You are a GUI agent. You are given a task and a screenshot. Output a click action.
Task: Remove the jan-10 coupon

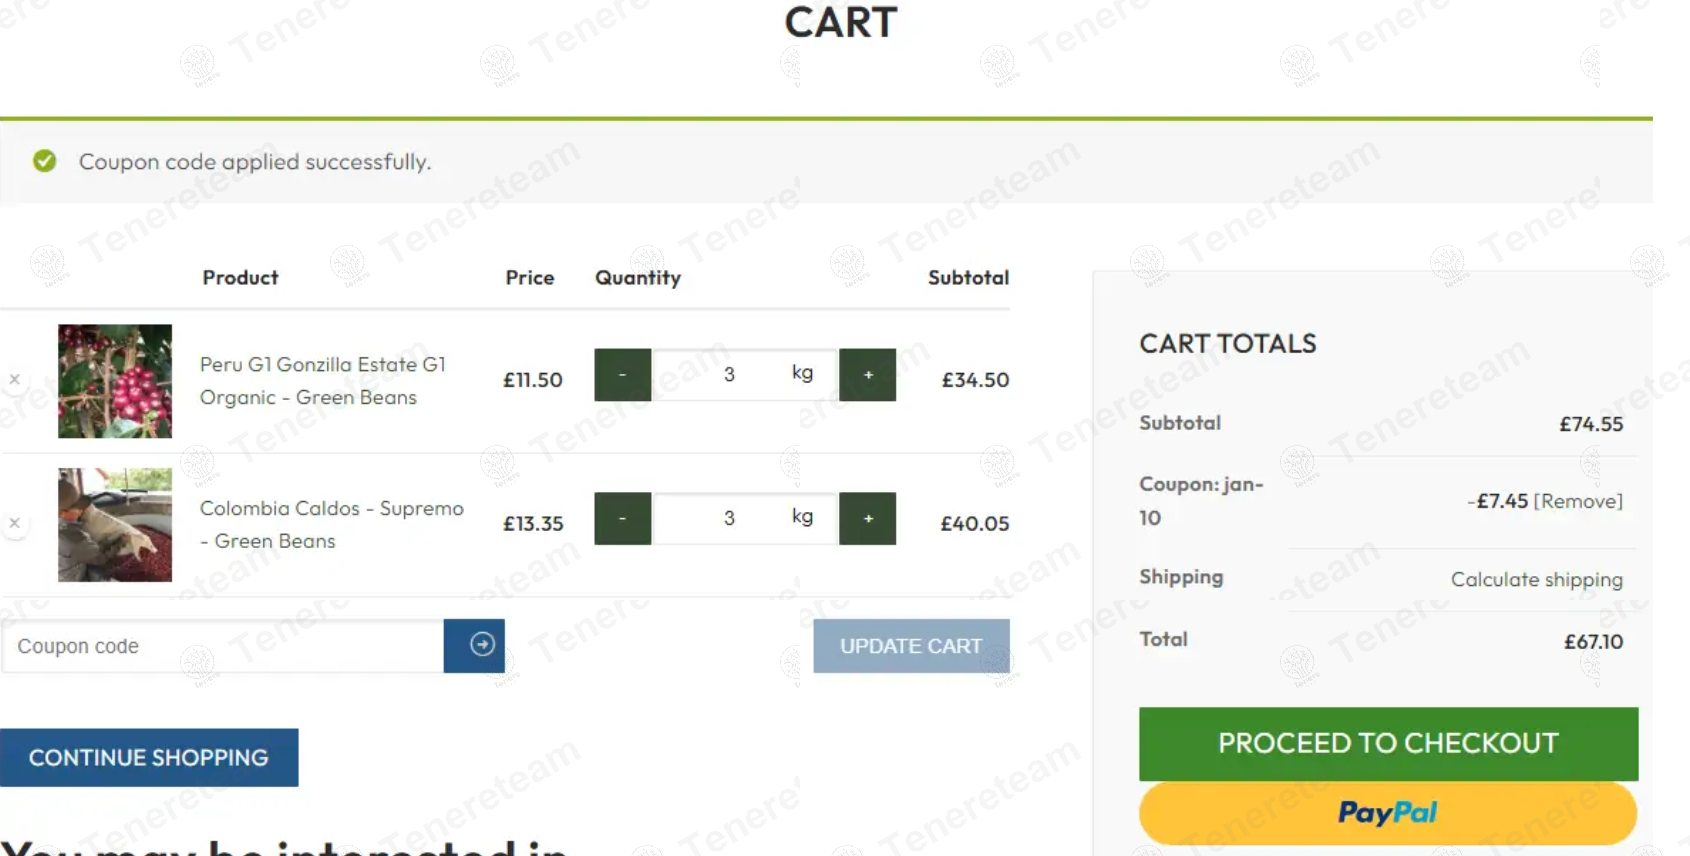(1578, 501)
